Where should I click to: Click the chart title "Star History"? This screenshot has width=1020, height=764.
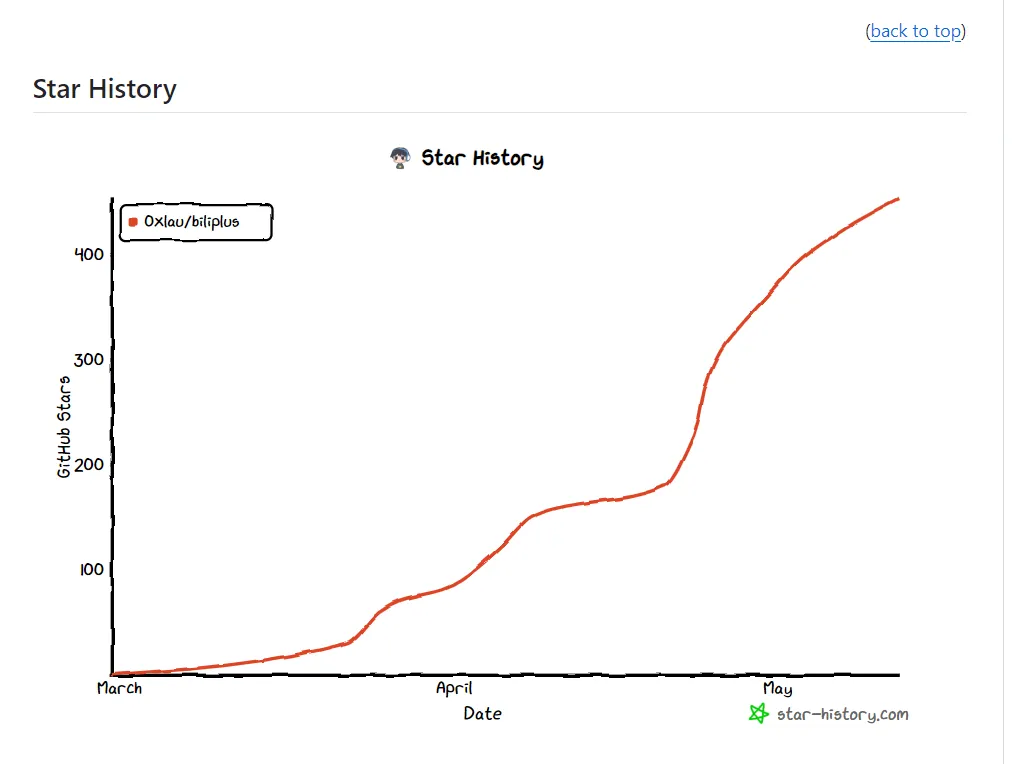482,158
